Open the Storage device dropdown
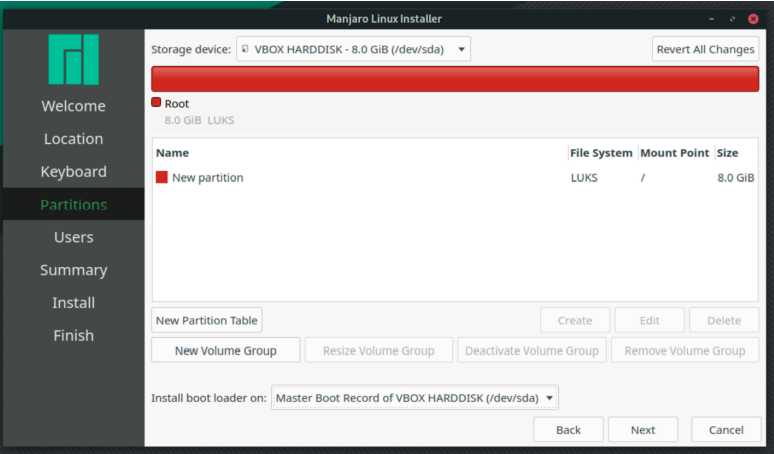Screen dimensions: 774x454 point(353,49)
